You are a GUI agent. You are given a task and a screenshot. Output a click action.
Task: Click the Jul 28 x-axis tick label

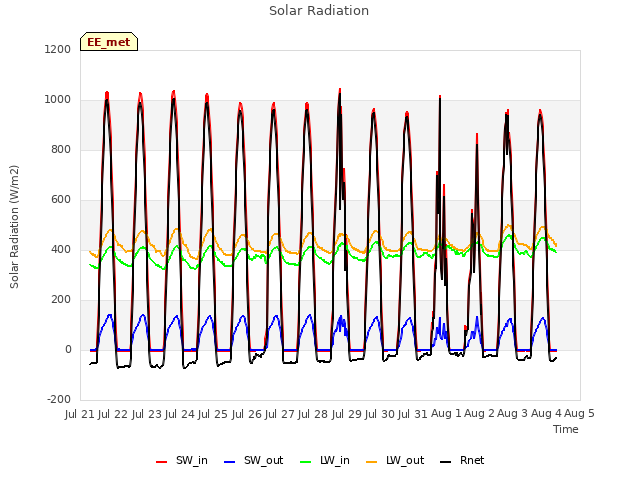pos(313,414)
